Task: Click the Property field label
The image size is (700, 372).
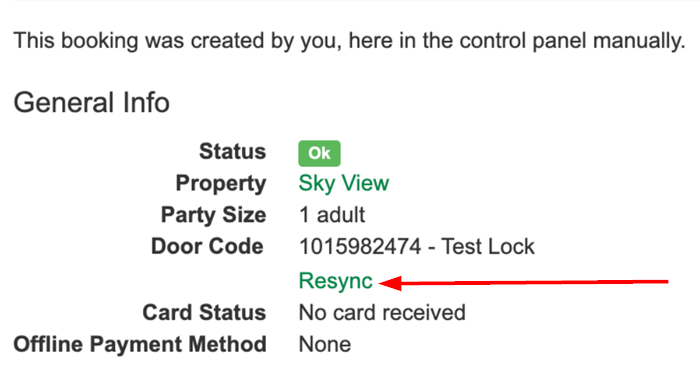Action: 221,184
